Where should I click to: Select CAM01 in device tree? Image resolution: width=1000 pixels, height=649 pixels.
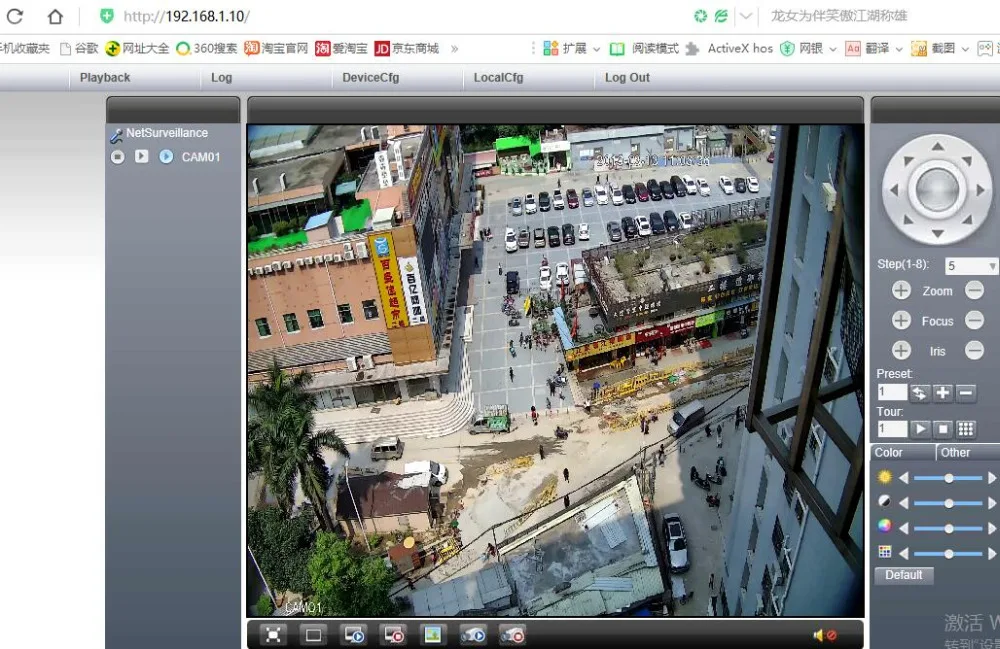(201, 157)
